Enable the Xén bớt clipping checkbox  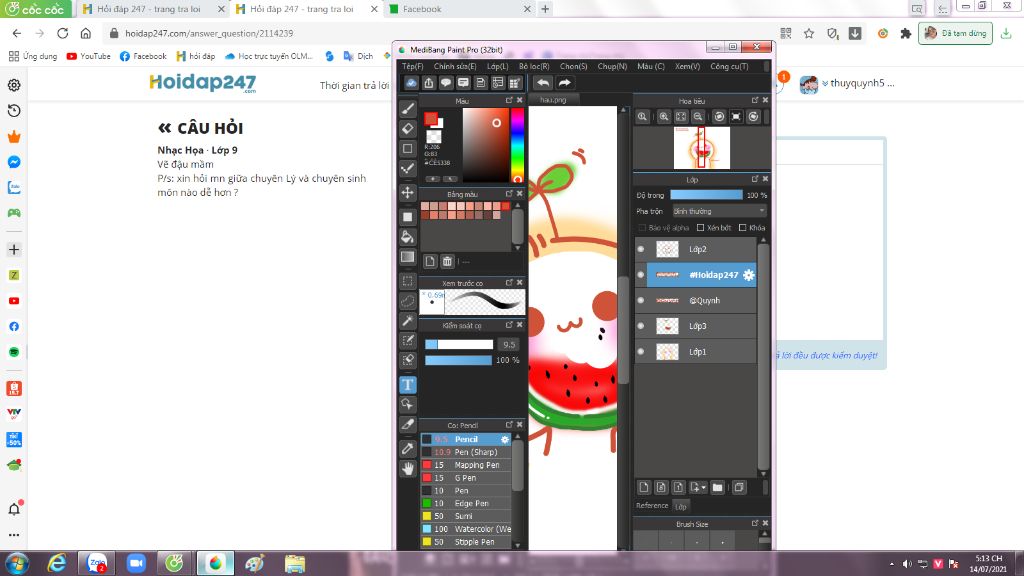pos(700,228)
